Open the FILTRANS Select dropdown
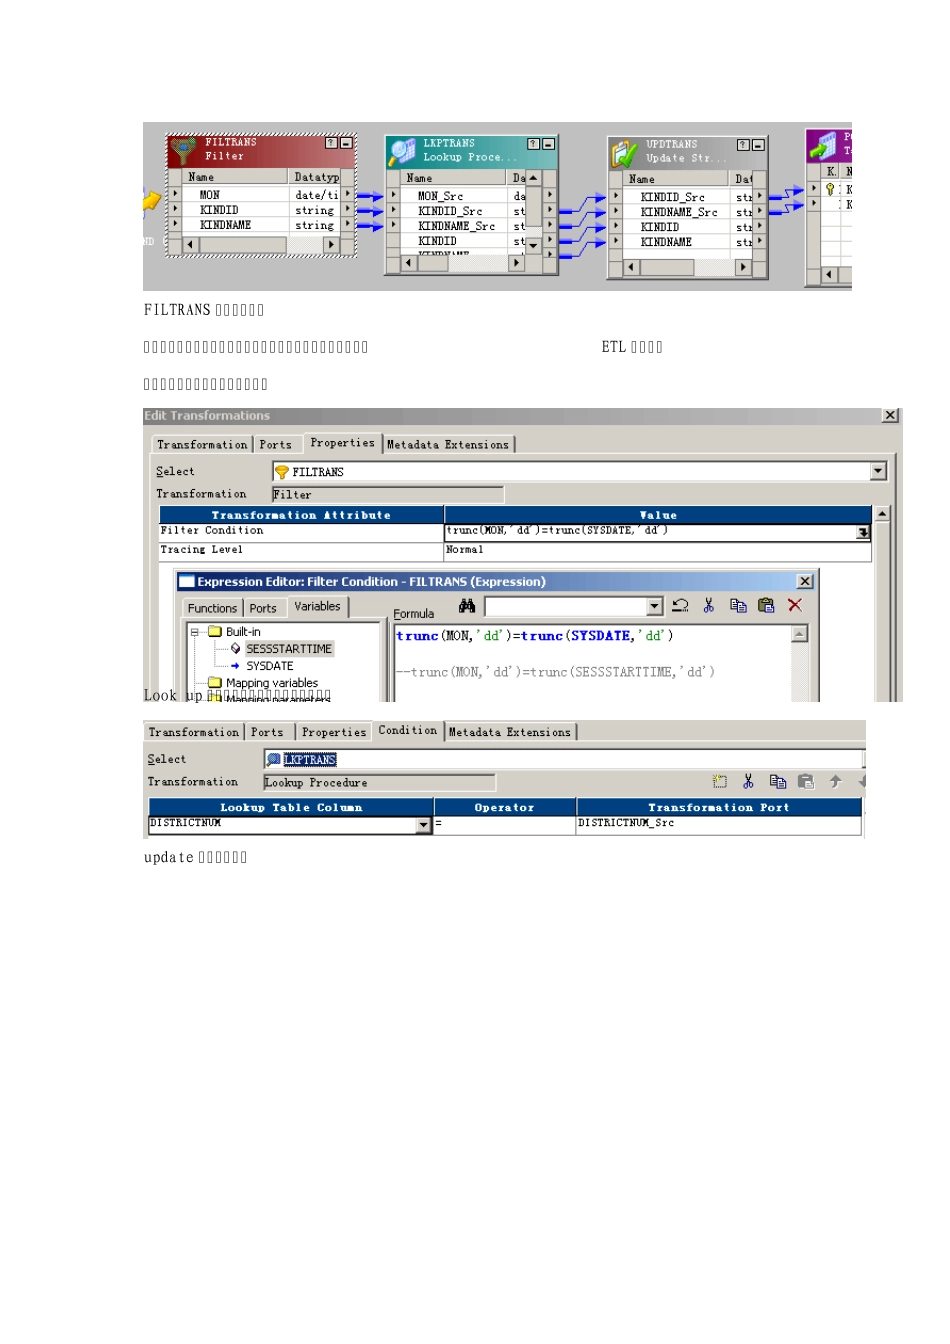Viewport: 950px width, 1344px height. click(x=878, y=471)
